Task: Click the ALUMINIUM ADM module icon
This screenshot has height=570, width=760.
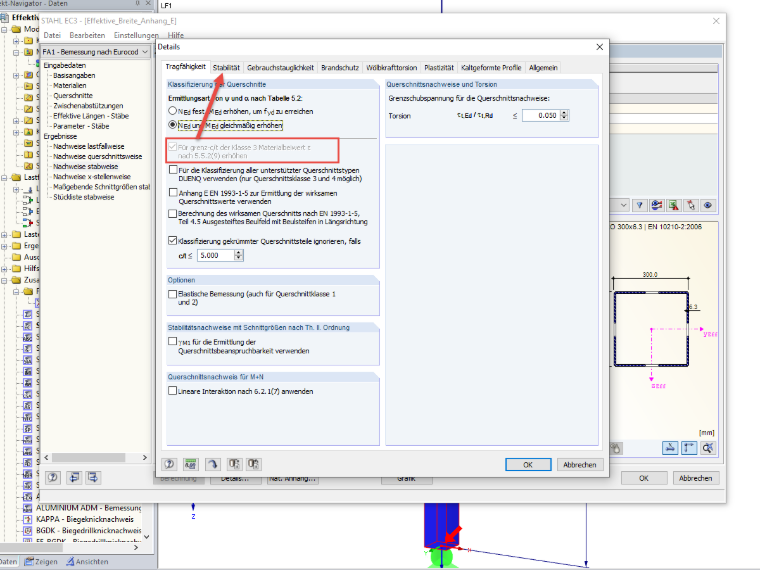Action: [28, 508]
